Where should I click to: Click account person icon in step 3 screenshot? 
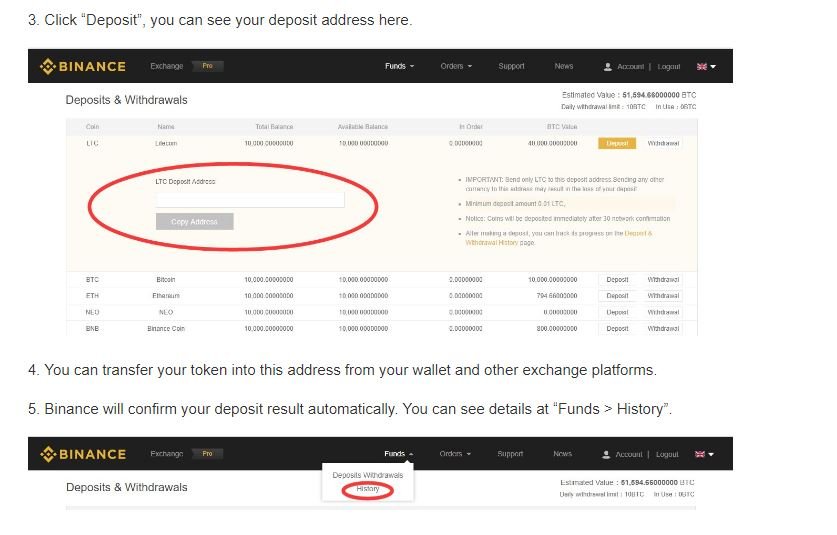607,67
